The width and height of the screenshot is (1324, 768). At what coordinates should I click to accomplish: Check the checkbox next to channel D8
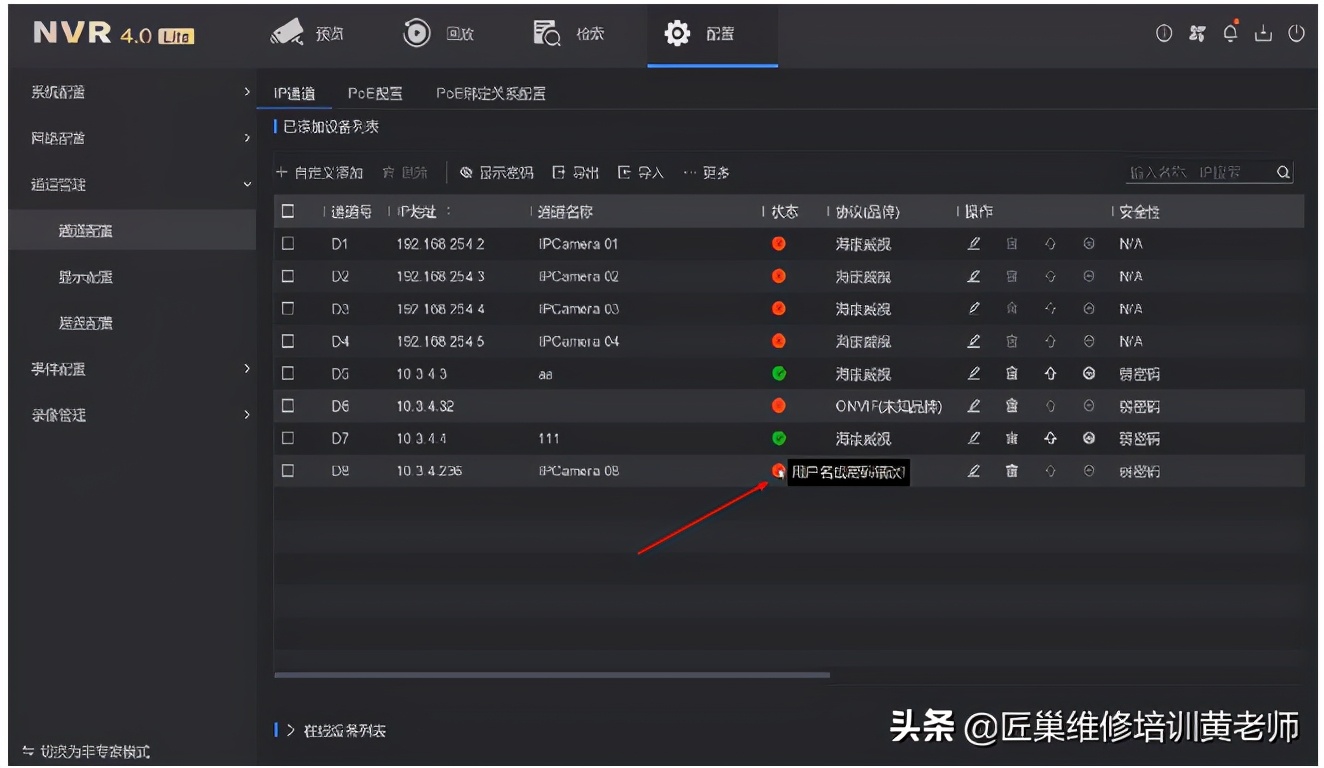[x=286, y=470]
